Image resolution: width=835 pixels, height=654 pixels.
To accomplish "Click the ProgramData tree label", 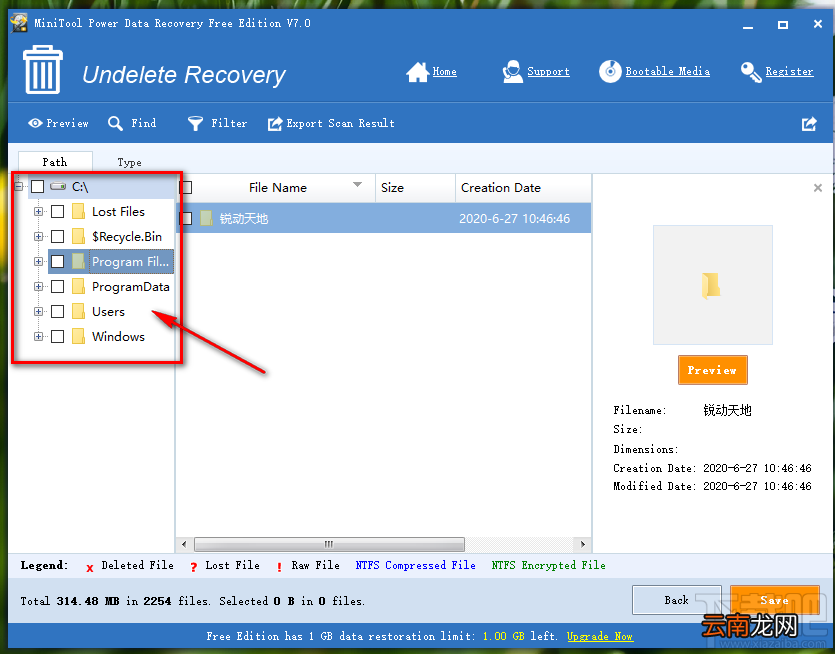I will point(130,287).
